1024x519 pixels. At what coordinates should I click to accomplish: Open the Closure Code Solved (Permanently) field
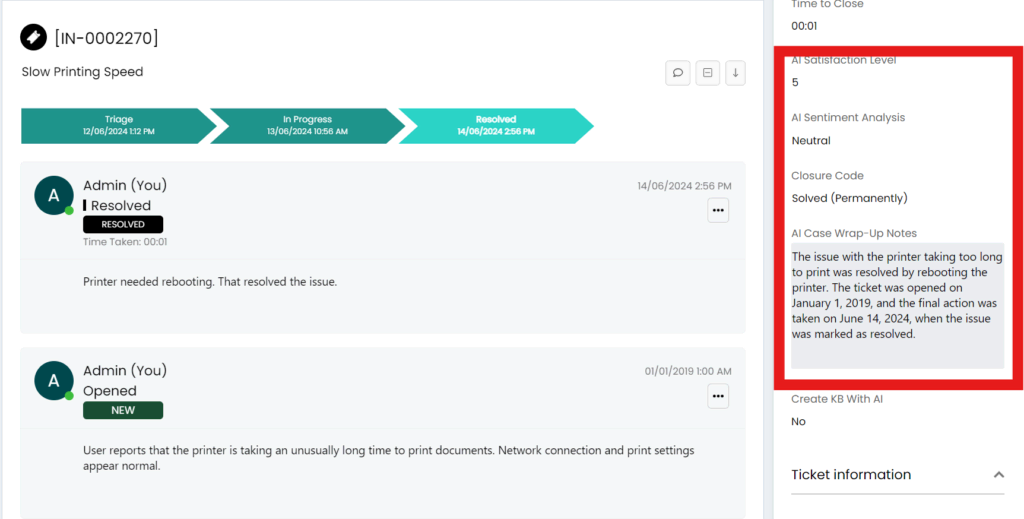click(x=849, y=198)
